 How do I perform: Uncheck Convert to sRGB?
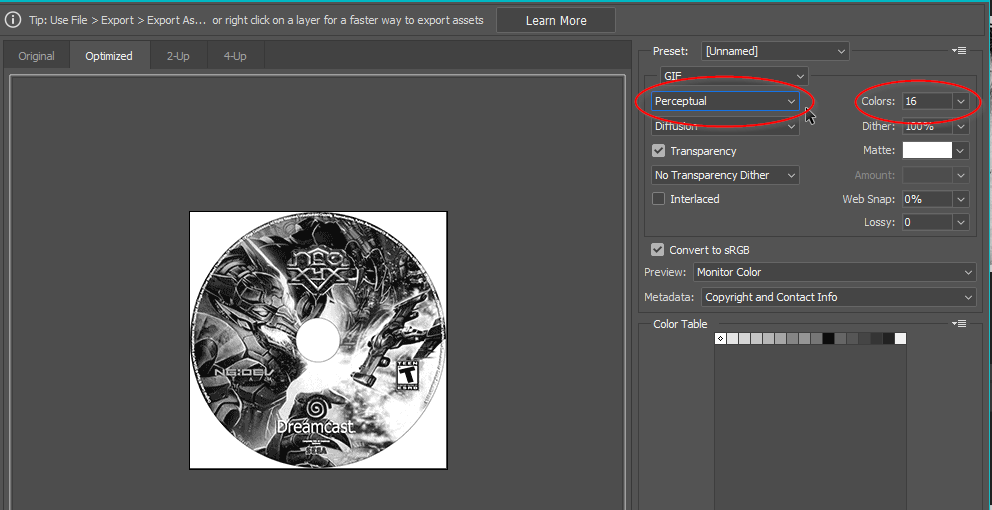click(x=658, y=249)
